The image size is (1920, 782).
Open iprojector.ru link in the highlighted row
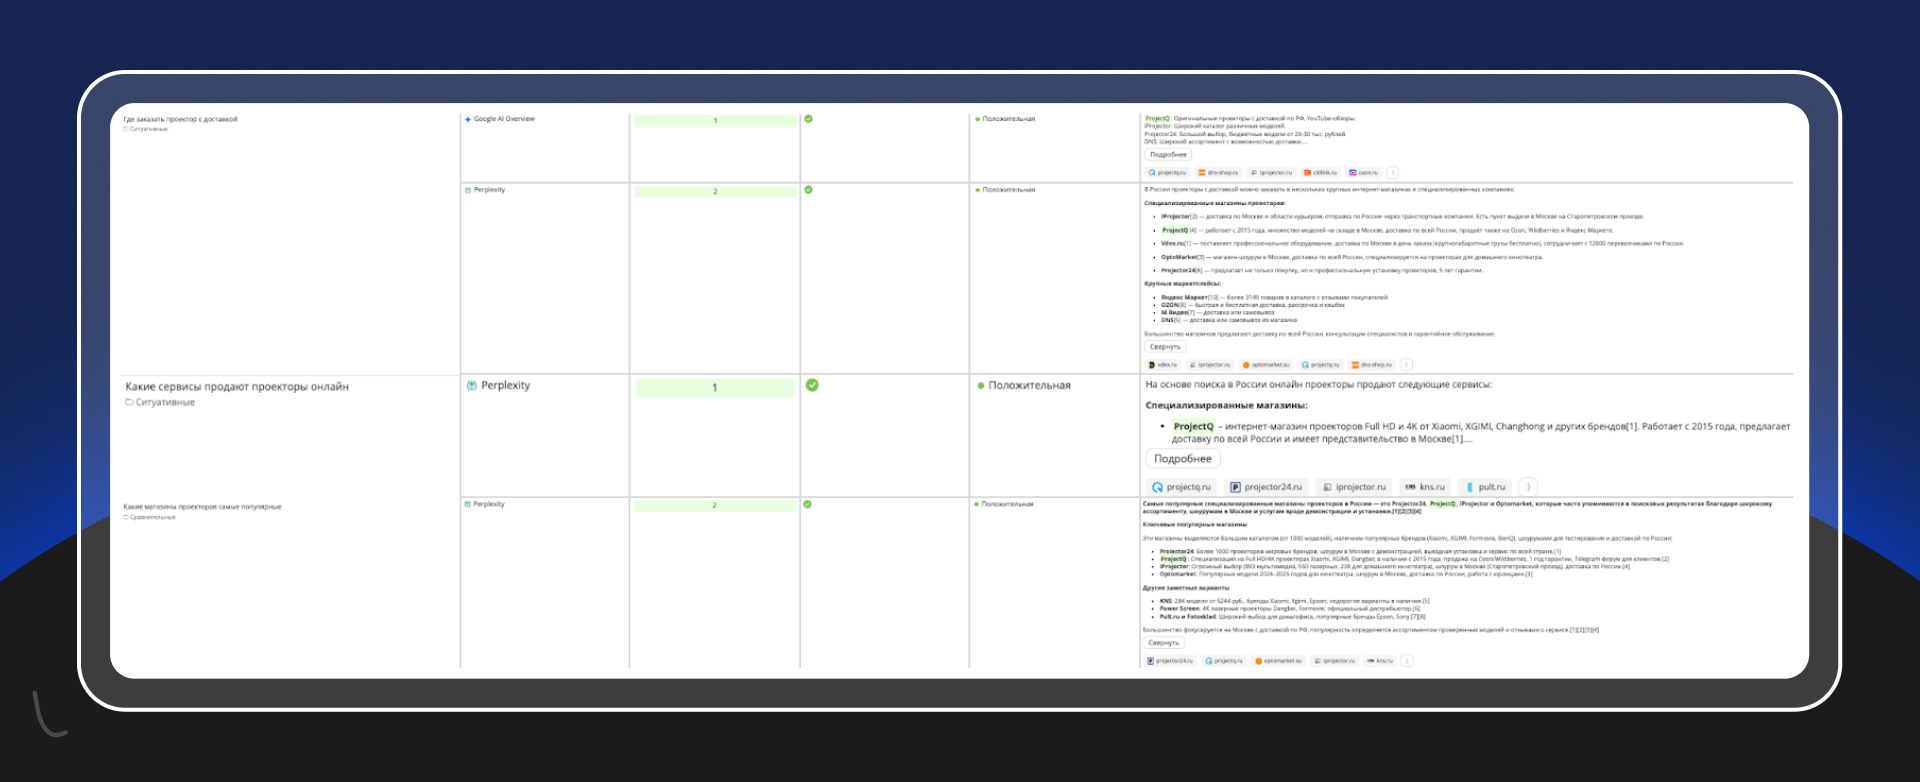click(x=1354, y=487)
